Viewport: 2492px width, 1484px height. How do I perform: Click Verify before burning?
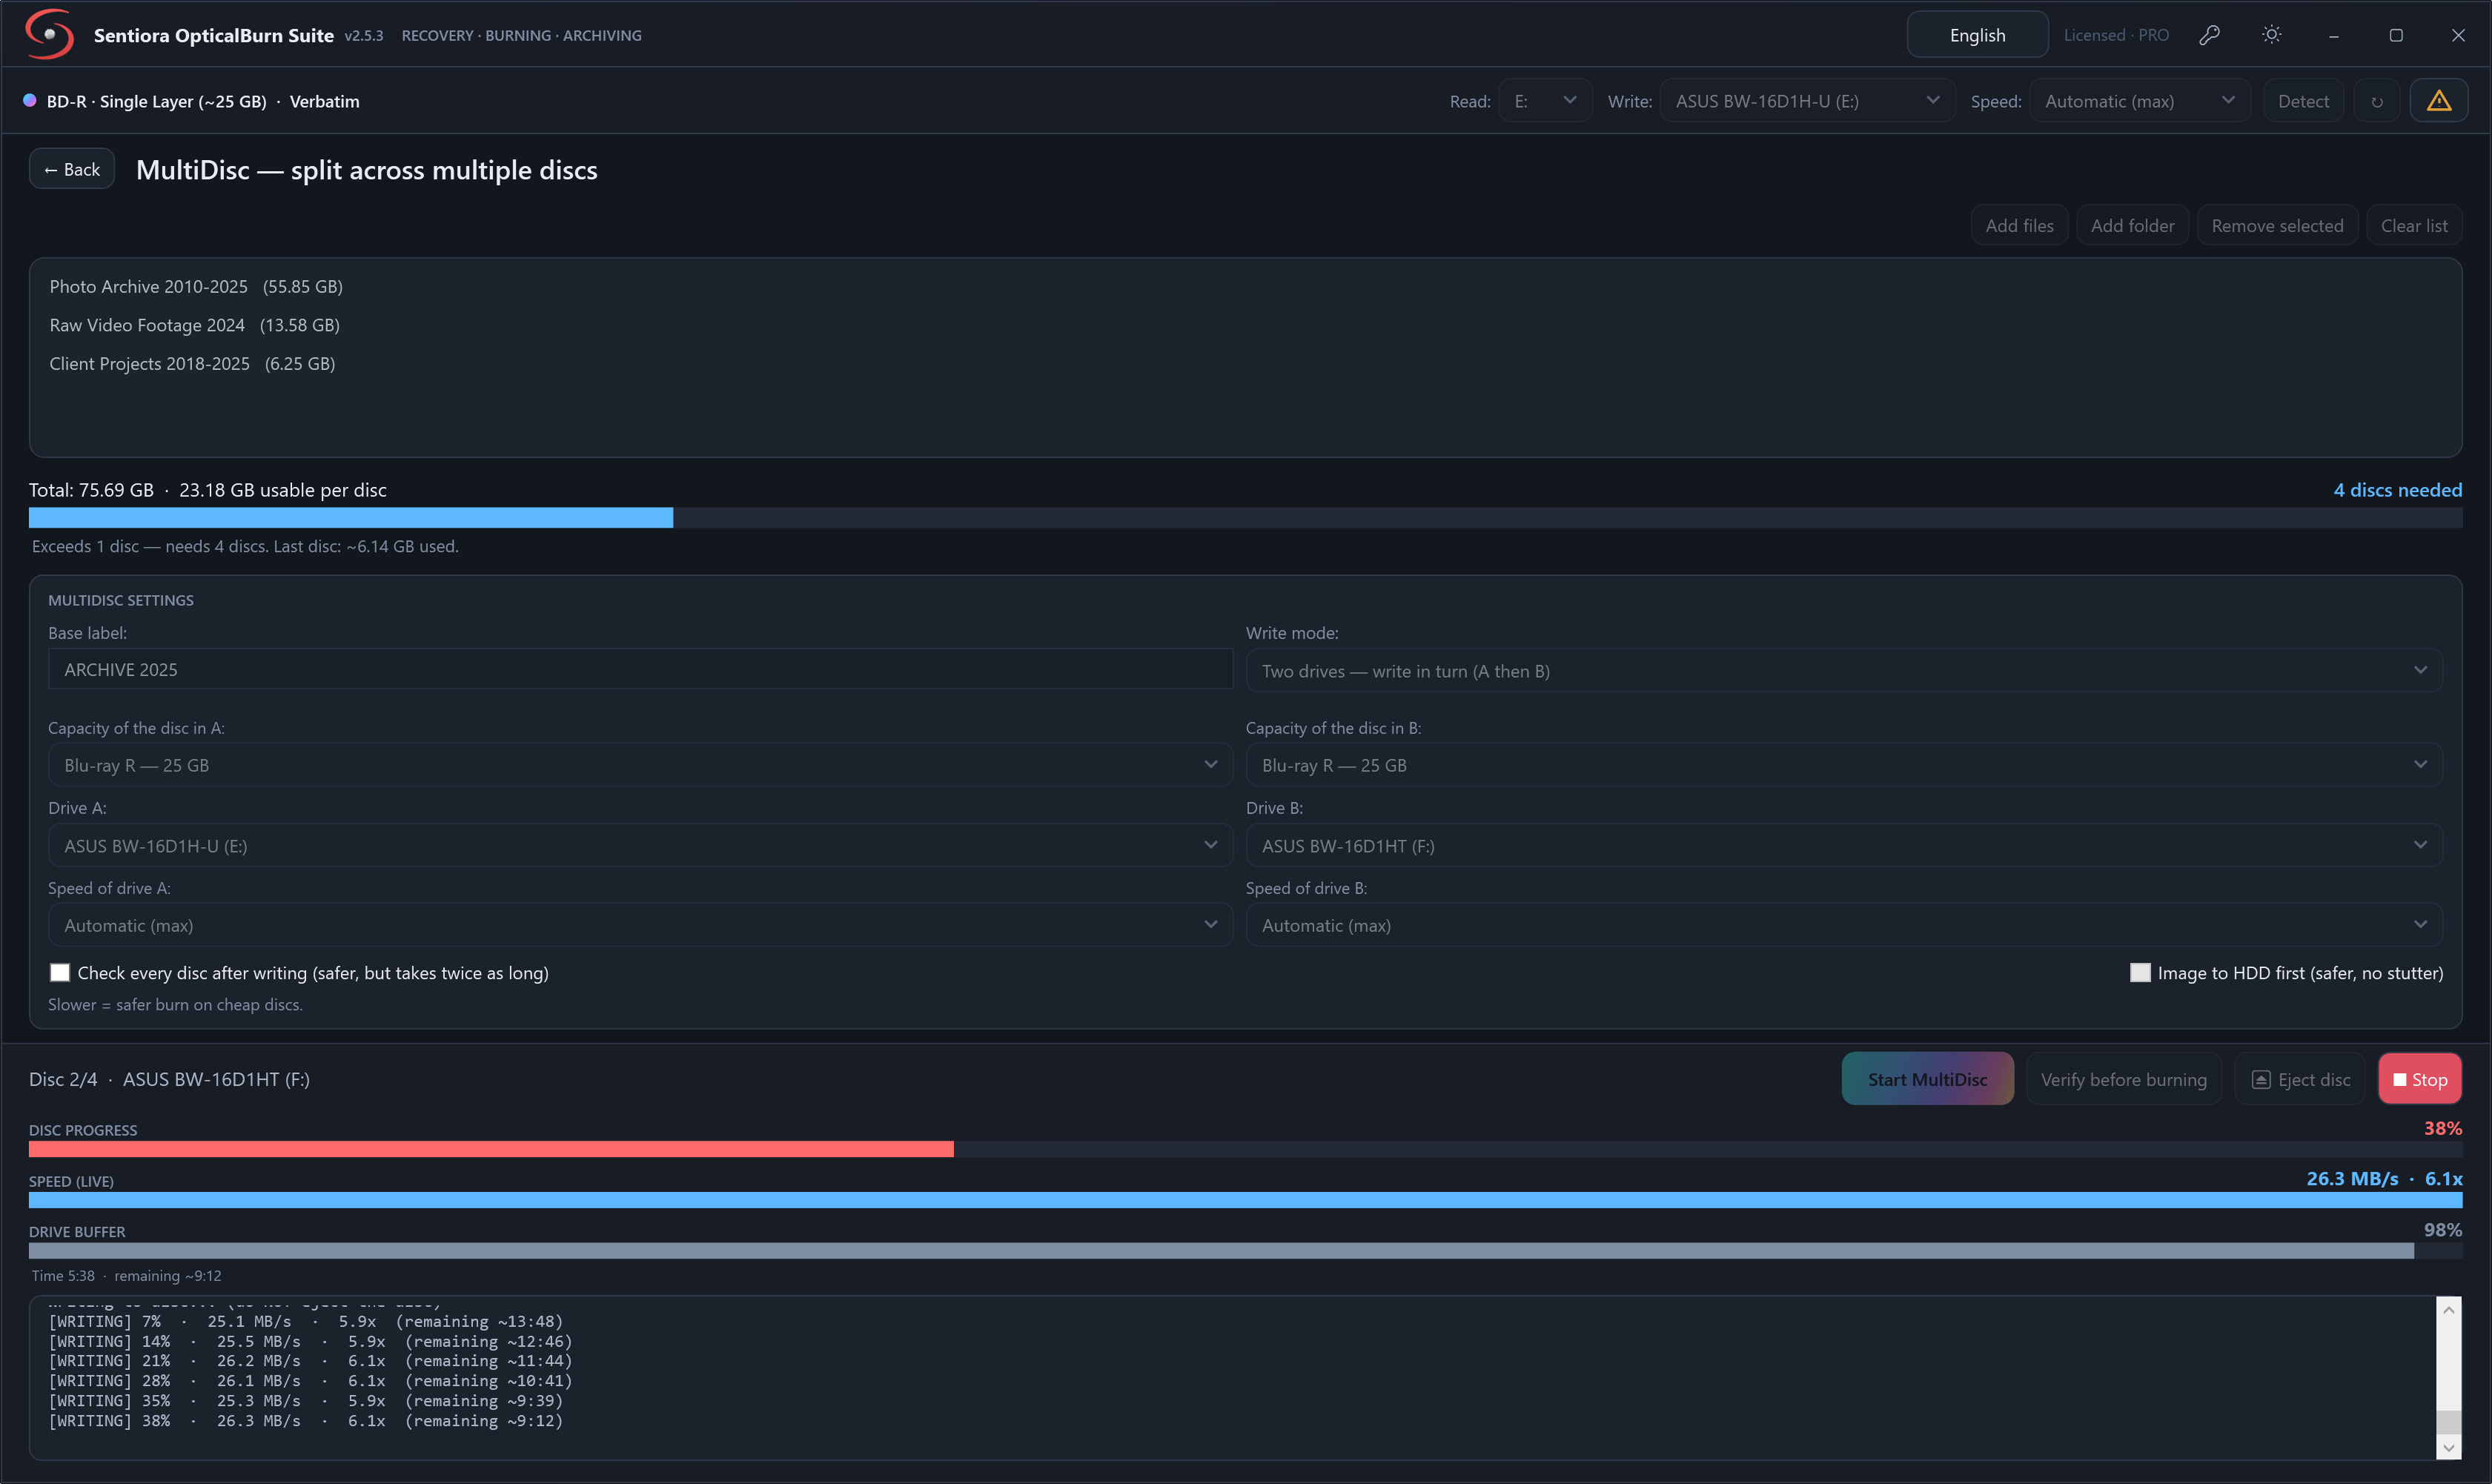pyautogui.click(x=2123, y=1079)
